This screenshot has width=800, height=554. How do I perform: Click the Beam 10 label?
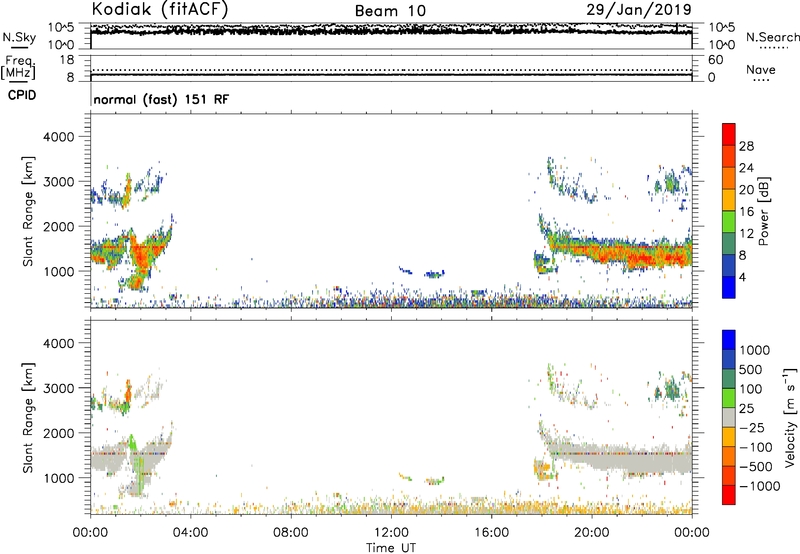pos(390,11)
